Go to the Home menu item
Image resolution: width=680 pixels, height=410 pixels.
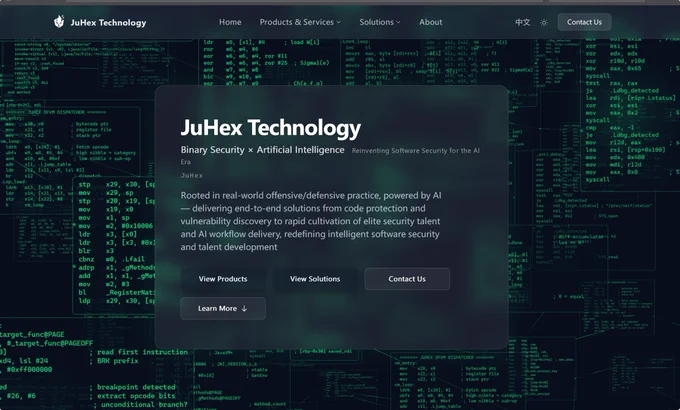[230, 22]
